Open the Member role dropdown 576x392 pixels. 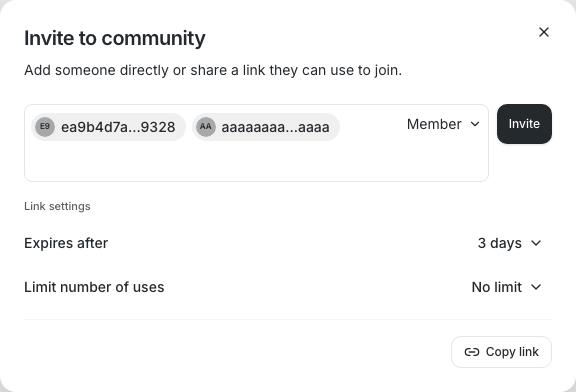[443, 124]
